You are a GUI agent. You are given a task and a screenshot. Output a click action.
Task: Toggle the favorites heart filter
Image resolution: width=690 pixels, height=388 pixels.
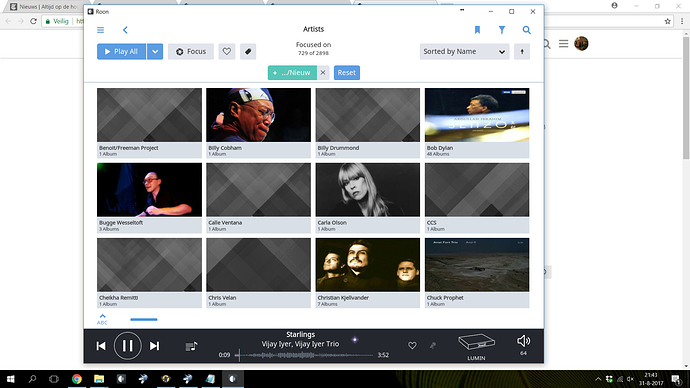pyautogui.click(x=227, y=51)
